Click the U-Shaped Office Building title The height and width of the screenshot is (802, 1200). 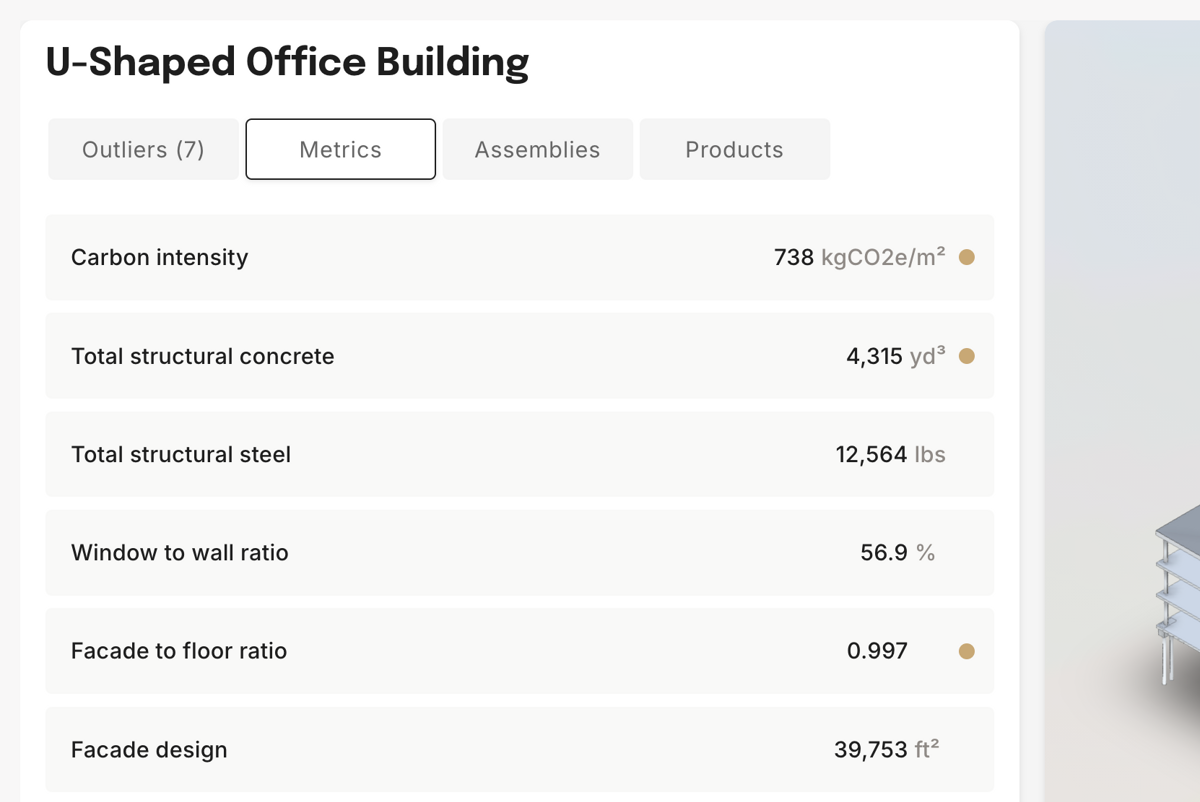click(x=287, y=62)
